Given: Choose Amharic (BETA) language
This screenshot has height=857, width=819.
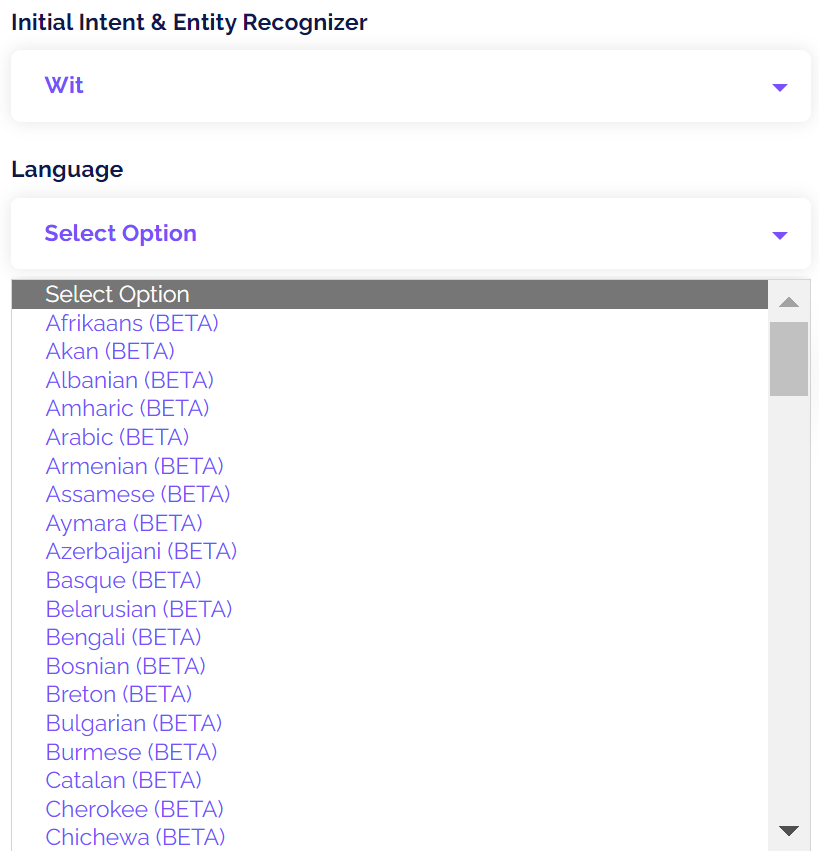Looking at the screenshot, I should 127,408.
